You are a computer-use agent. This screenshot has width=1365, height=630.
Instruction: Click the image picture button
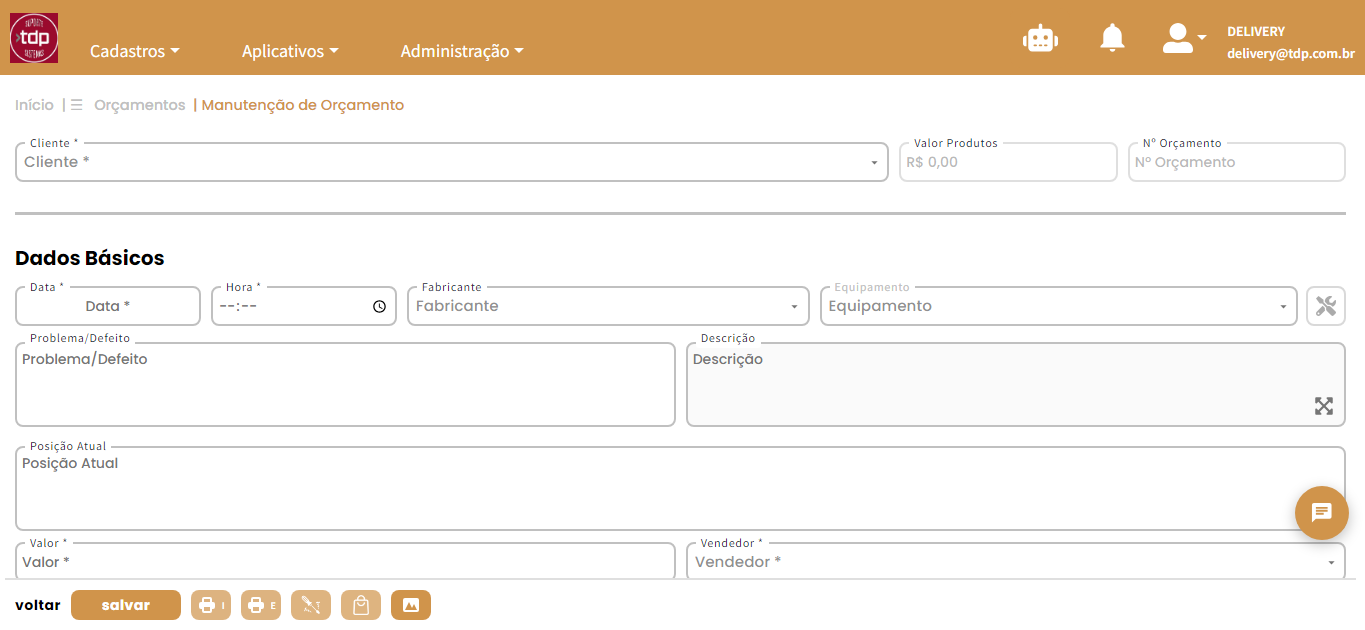[411, 605]
